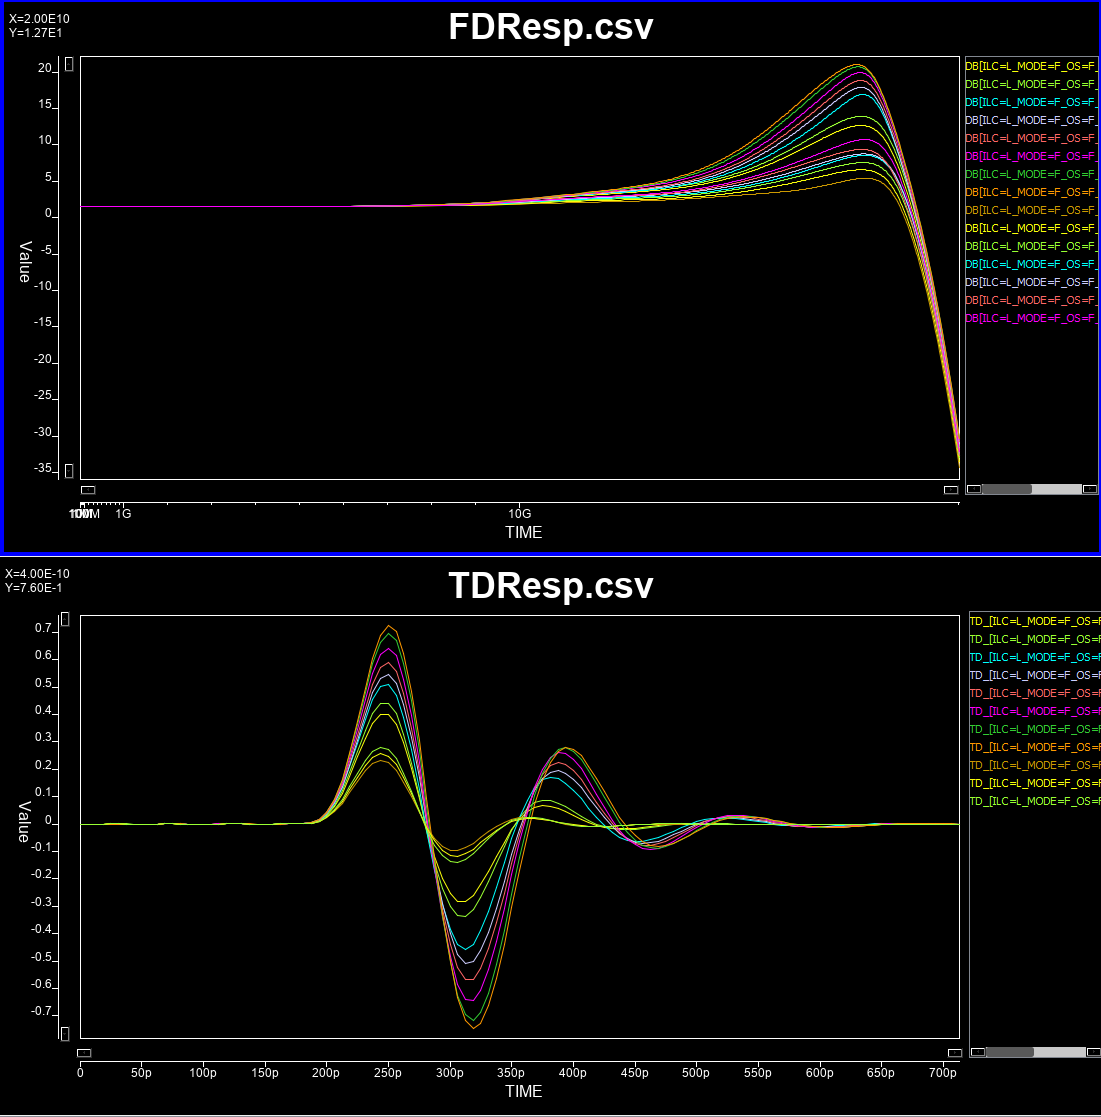Viewport: 1101px width, 1117px height.
Task: Click right X-axis range handle under TDResp plot
Action: point(954,1052)
